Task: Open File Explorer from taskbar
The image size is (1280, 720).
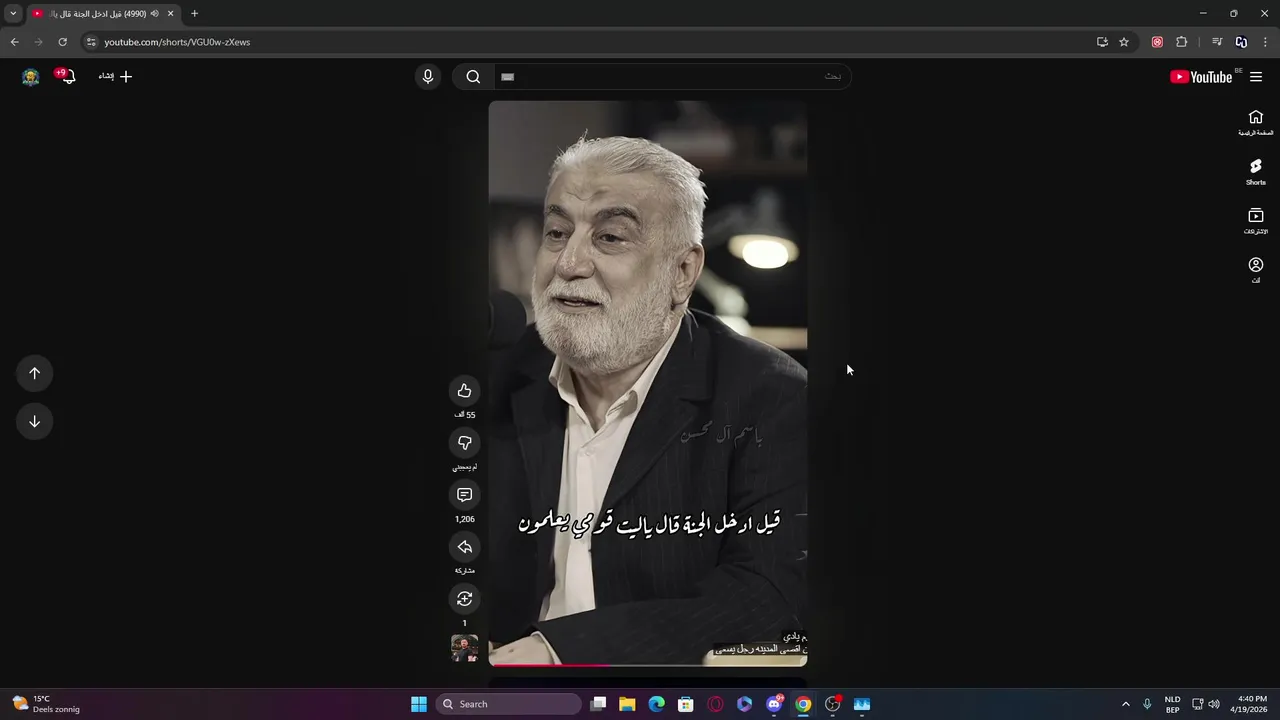Action: (x=627, y=704)
